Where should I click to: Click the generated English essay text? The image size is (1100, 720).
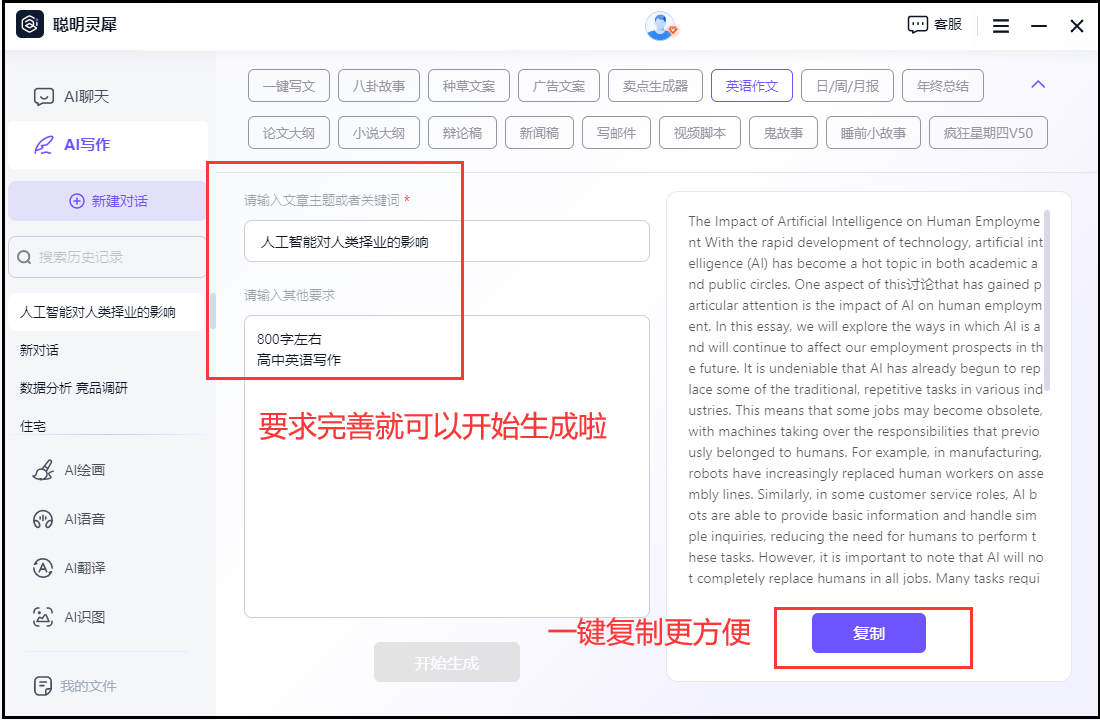(x=865, y=399)
